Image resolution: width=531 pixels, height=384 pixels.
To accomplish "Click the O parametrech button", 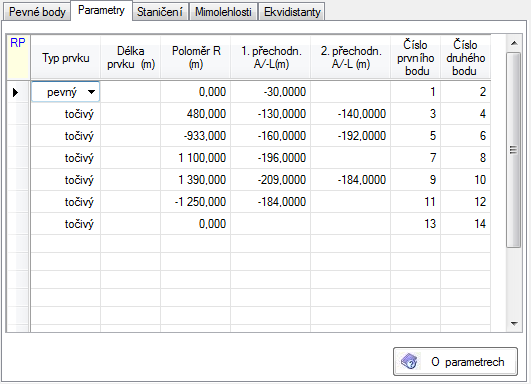I will coord(455,362).
